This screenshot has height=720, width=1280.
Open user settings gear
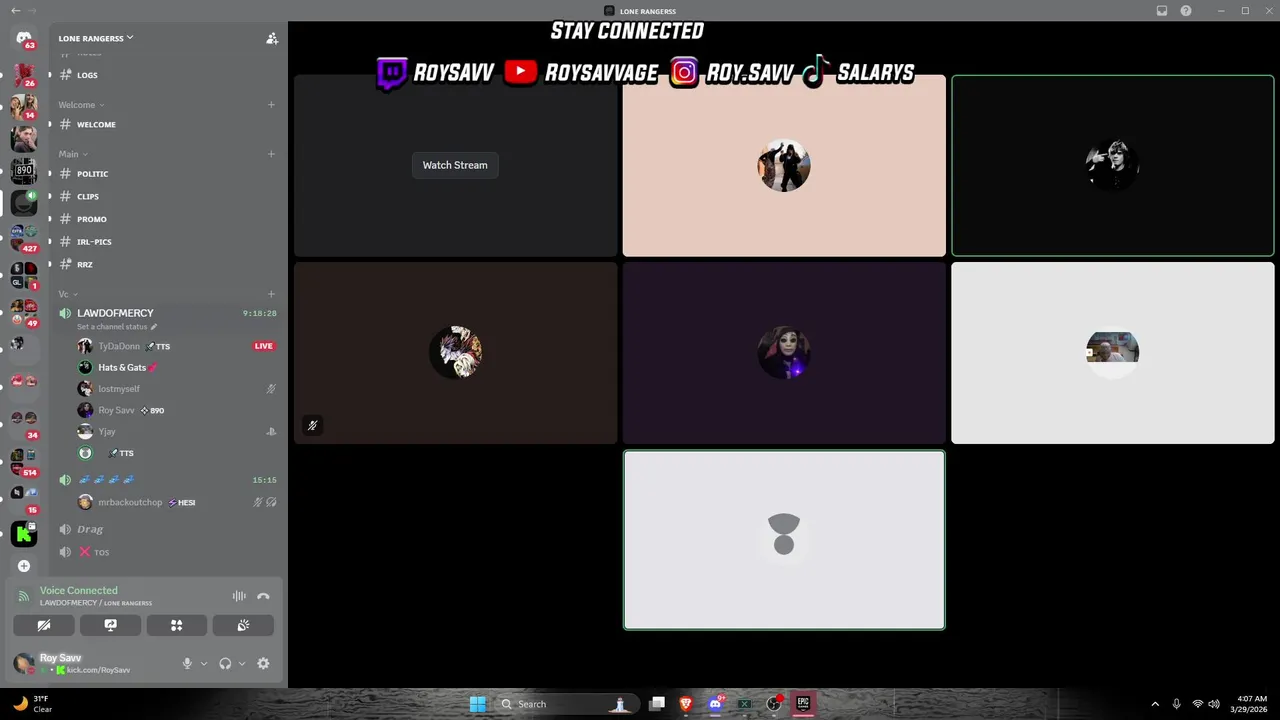coord(263,663)
